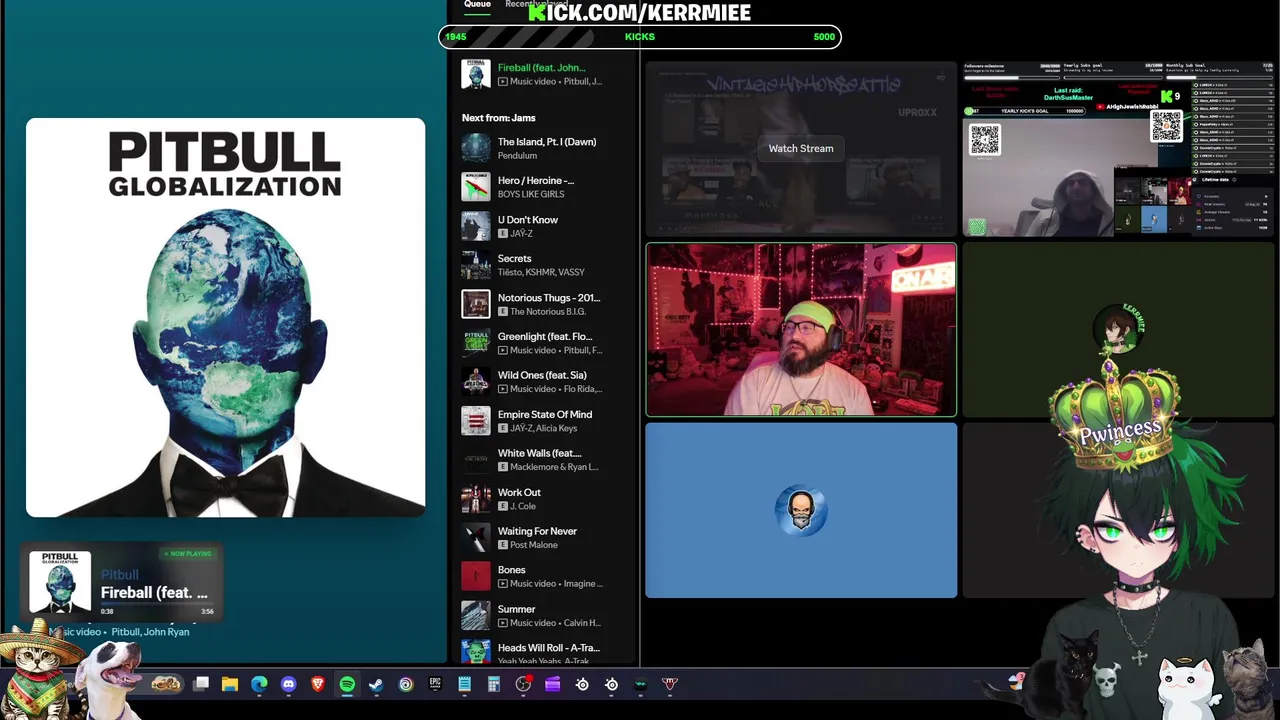
Task: Click the Steam taskbar icon
Action: click(x=376, y=684)
